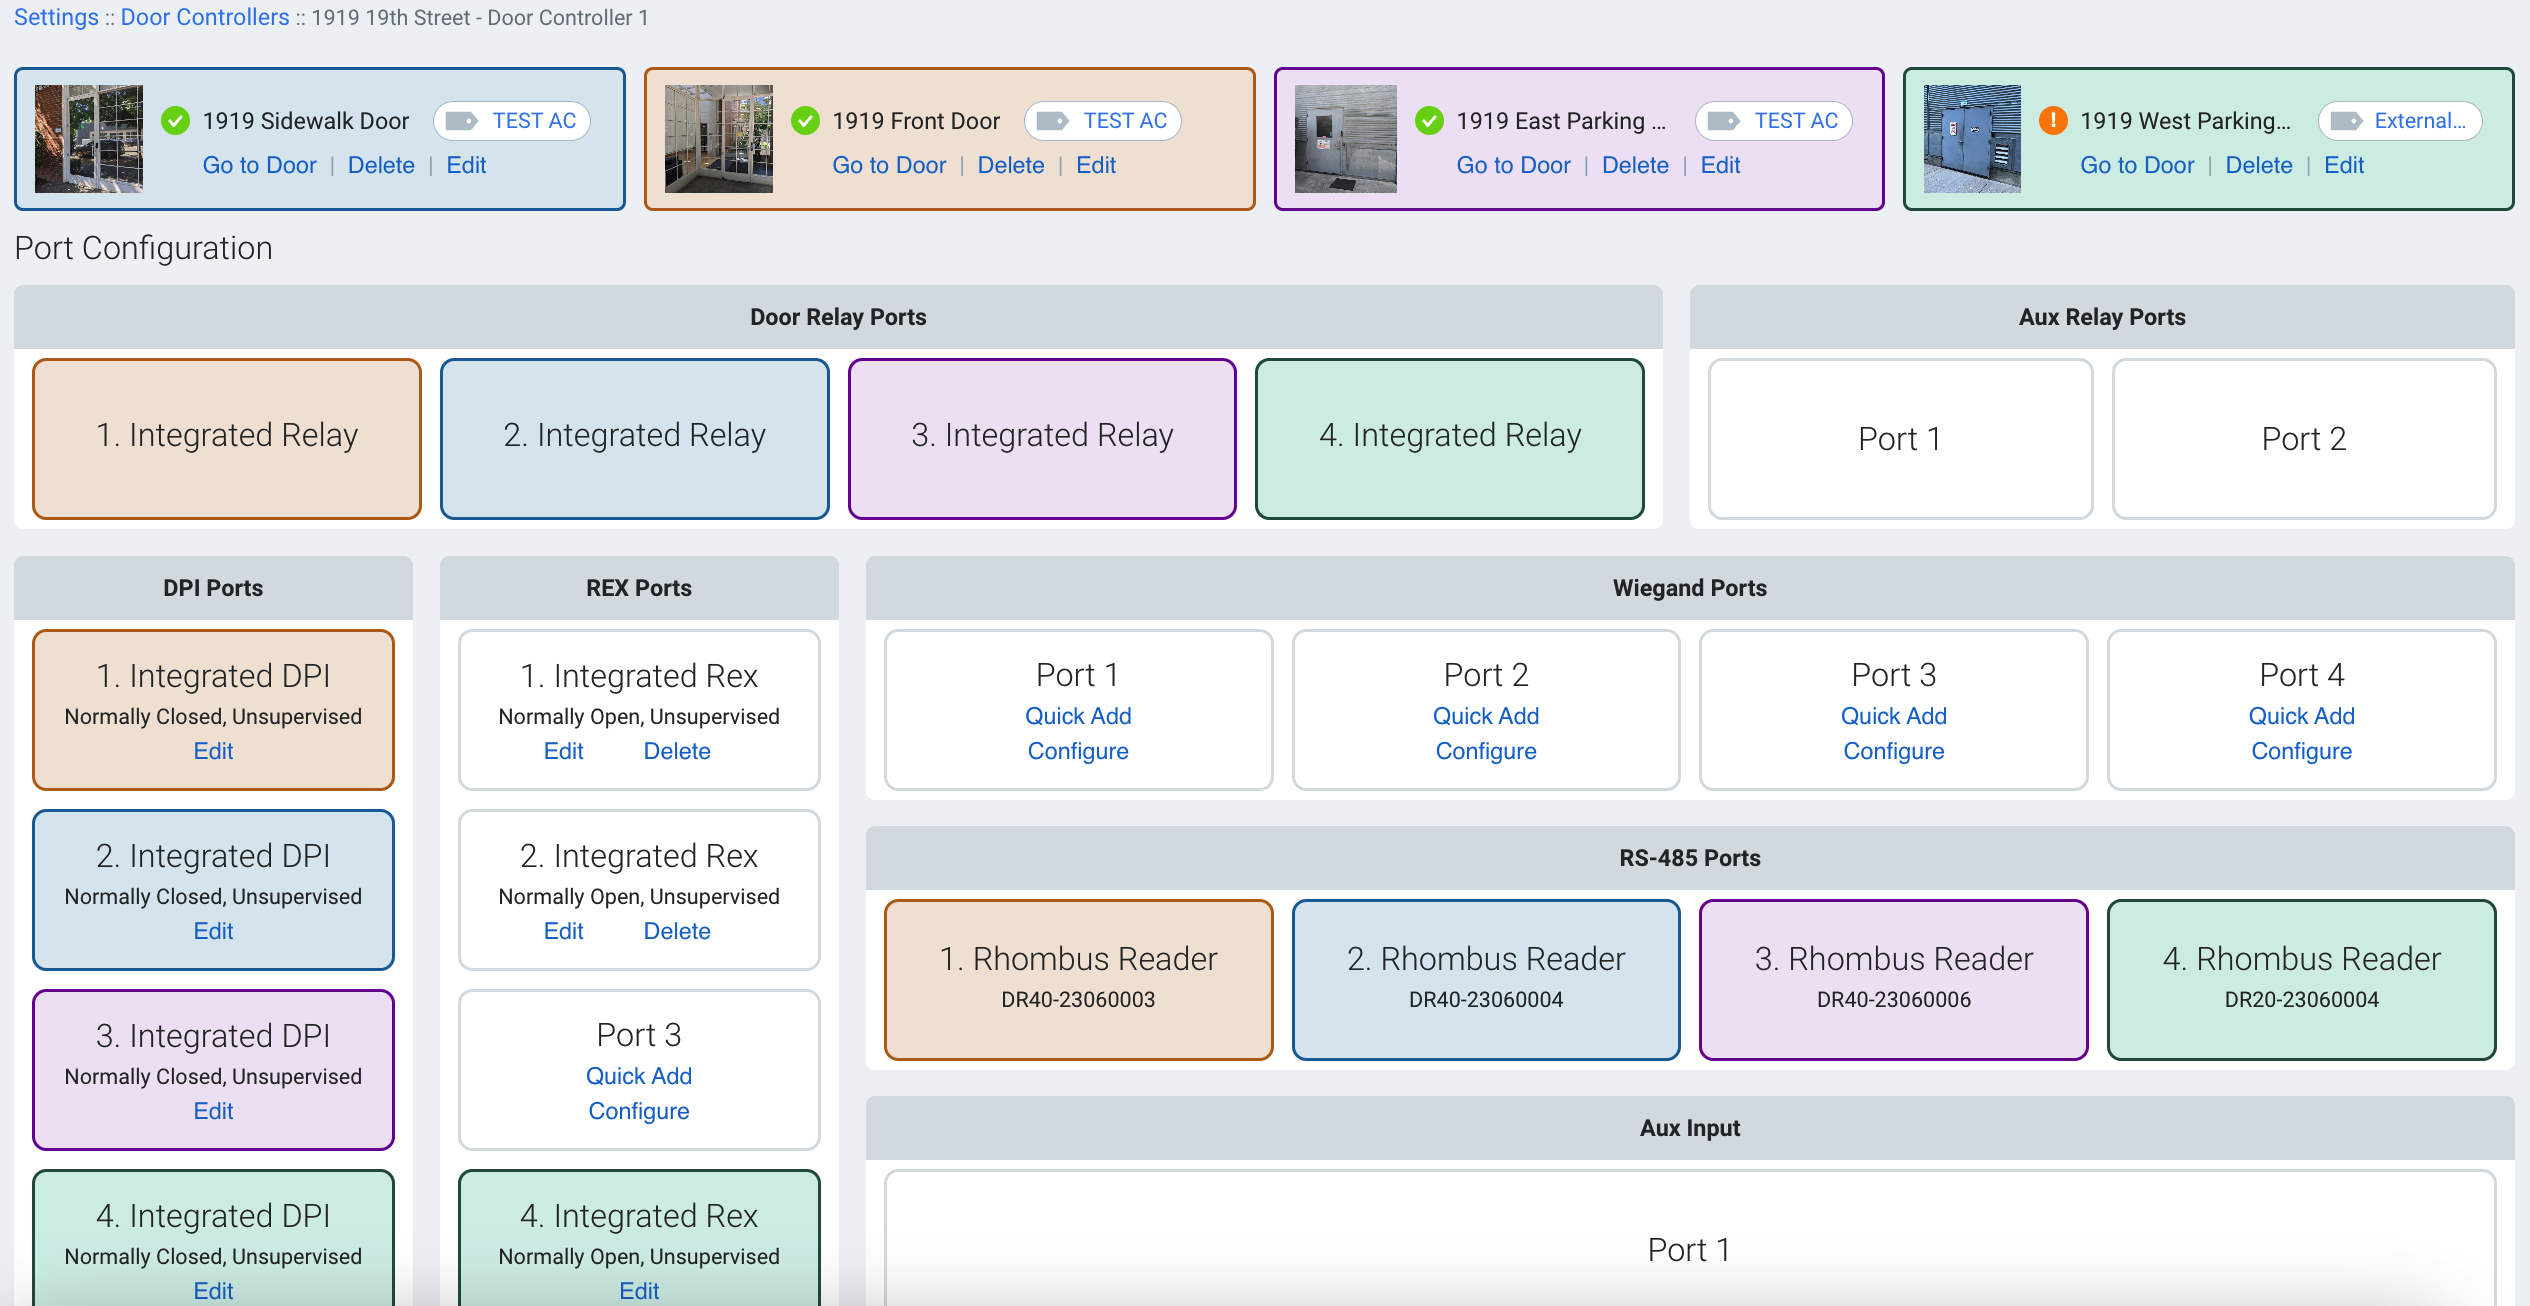Click the TEST AC tag on 1919 East Parking door
The height and width of the screenshot is (1306, 2530).
point(1773,120)
